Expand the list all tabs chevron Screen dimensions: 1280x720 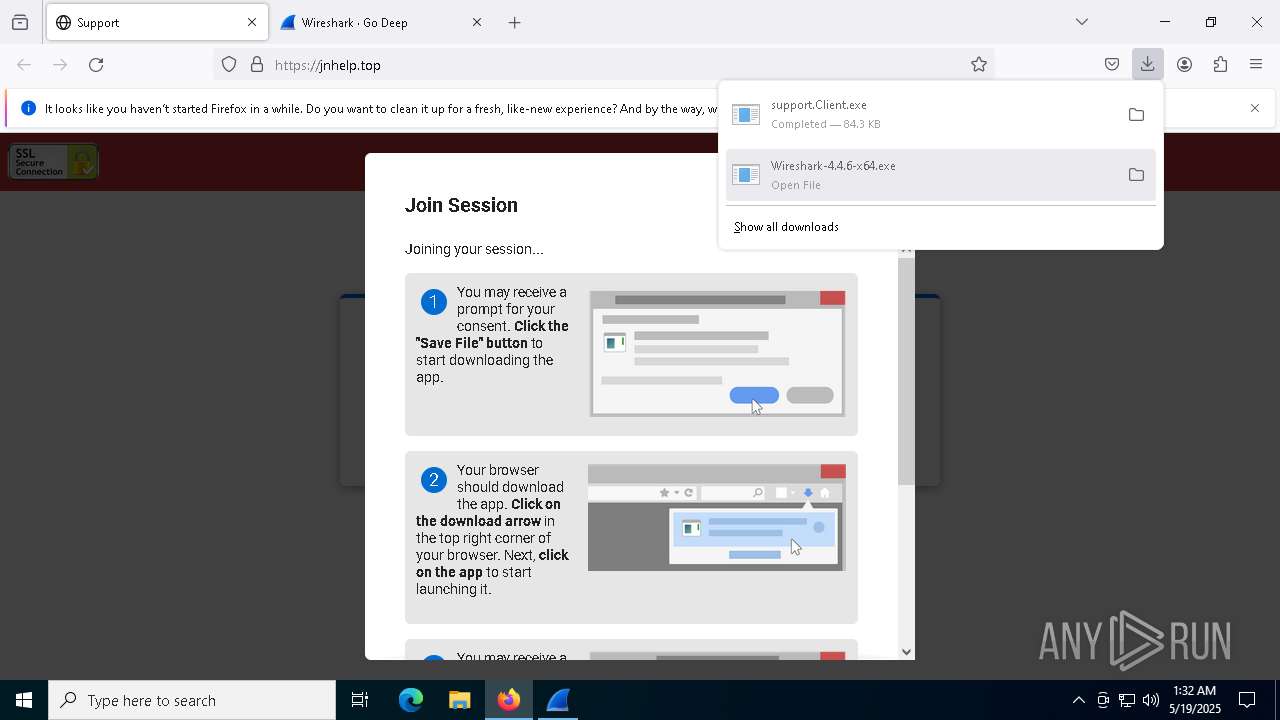(x=1082, y=22)
